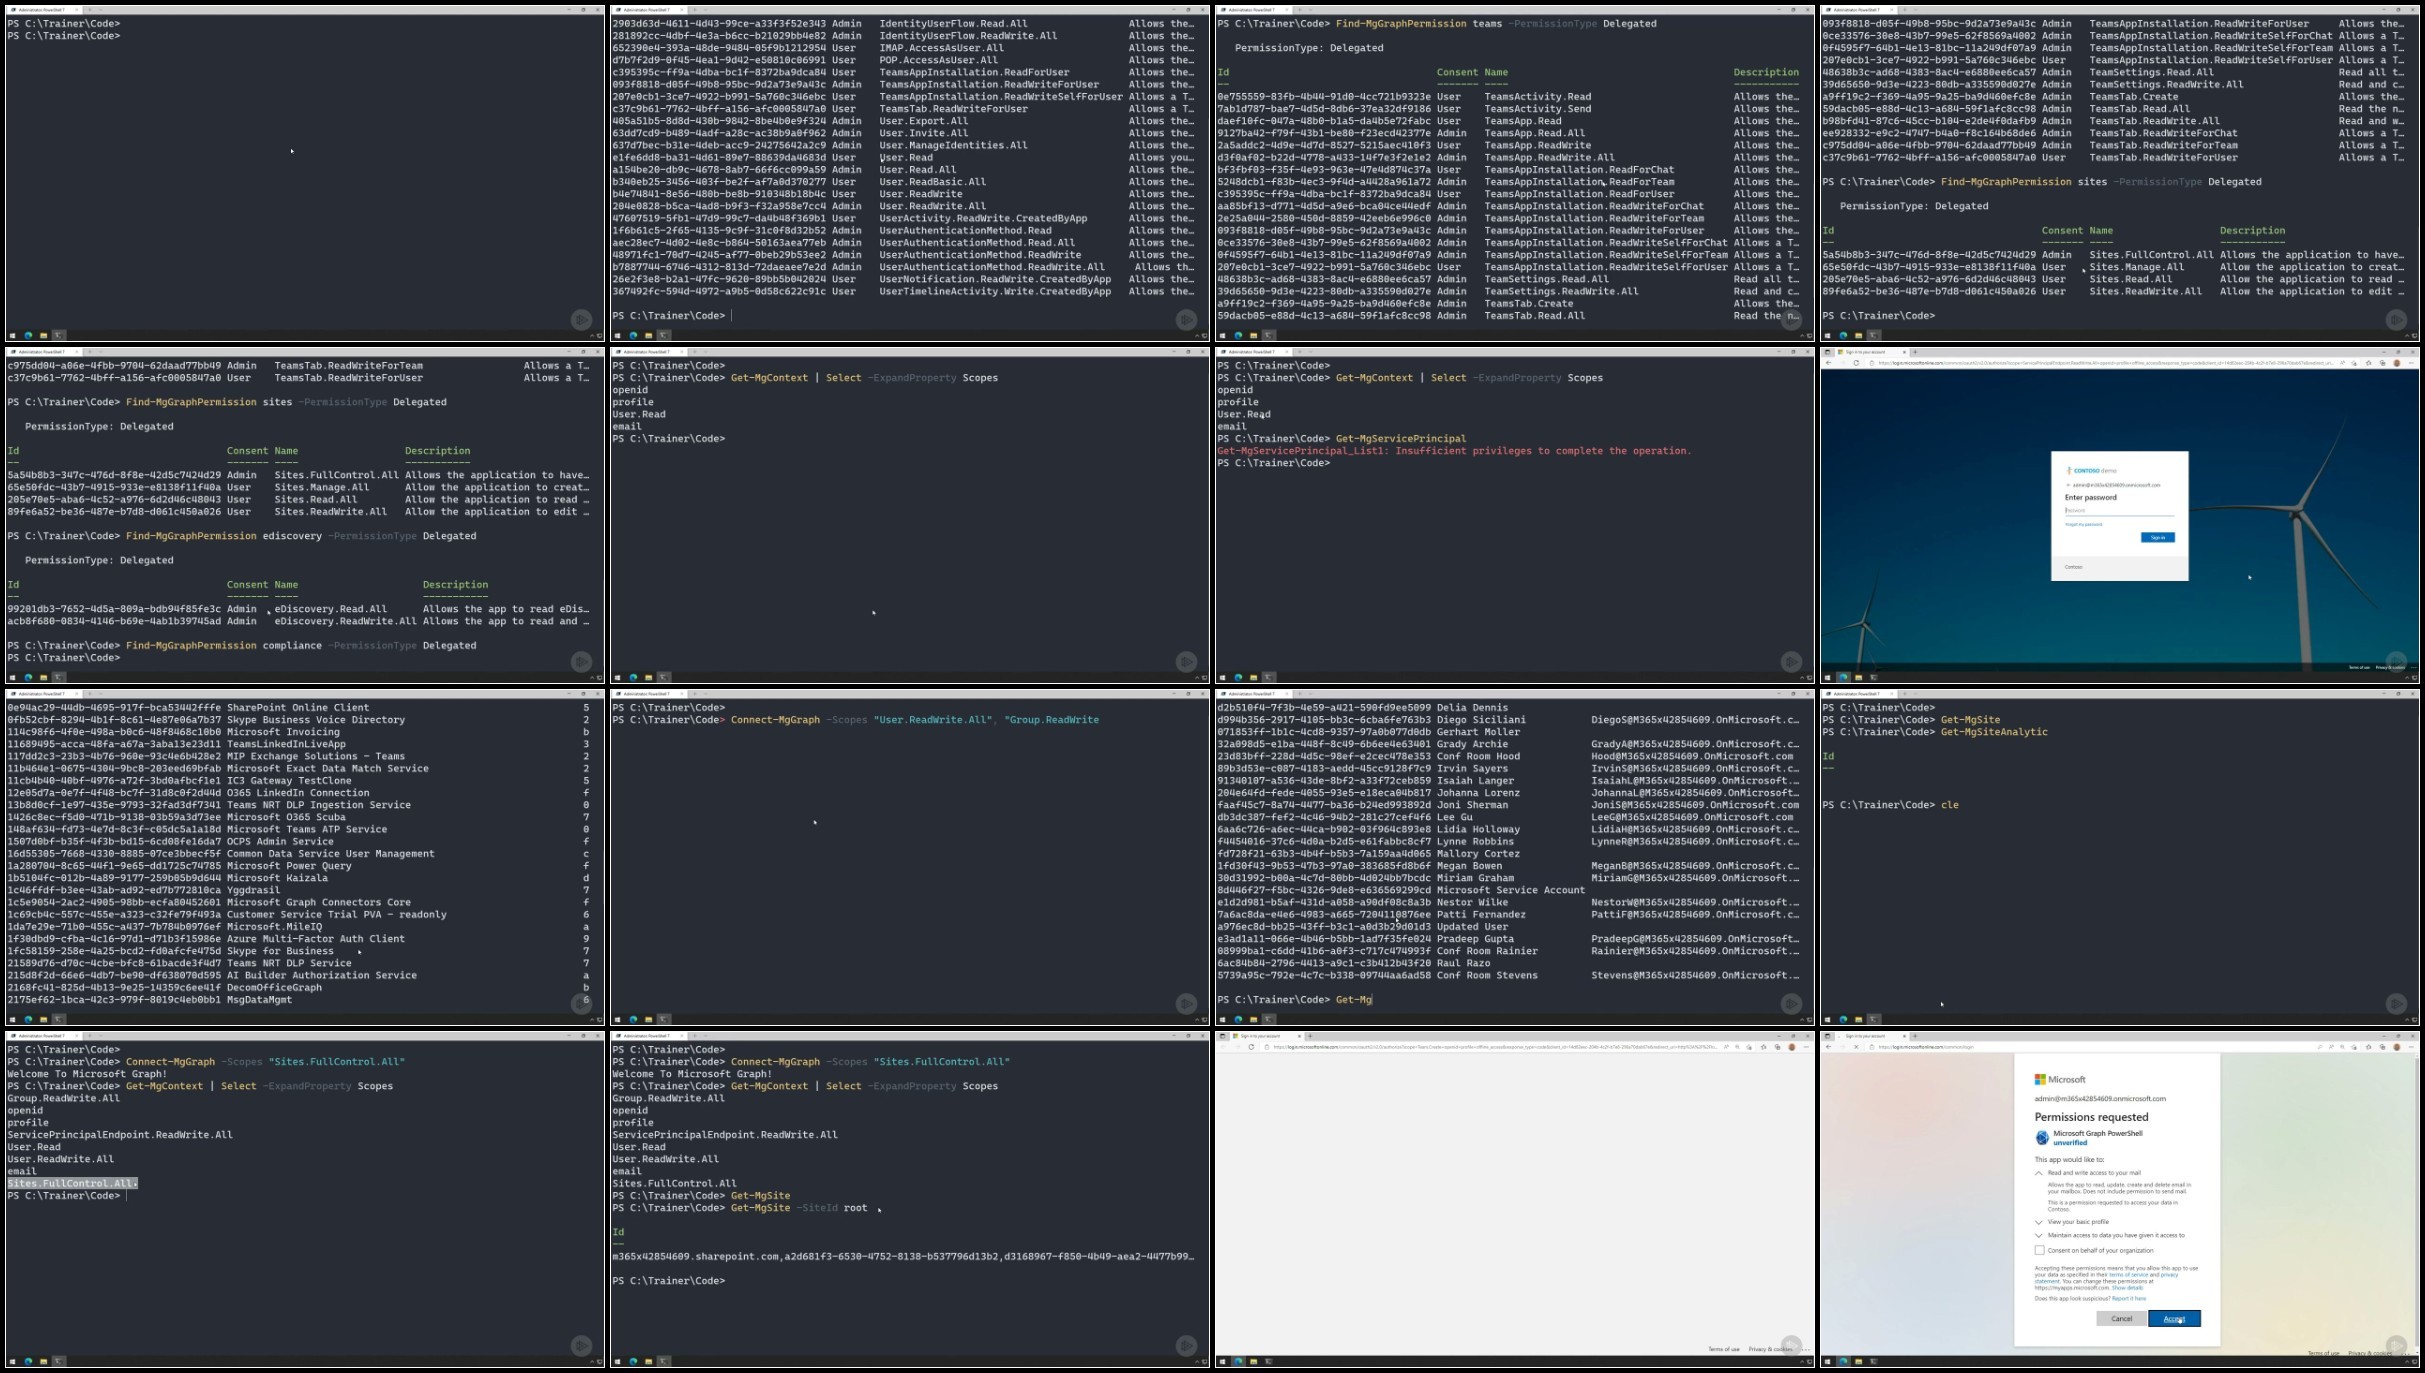2425x1373 pixels.
Task: Click 'Find-MgGraphPermission teams' command line
Action: pos(1436,24)
